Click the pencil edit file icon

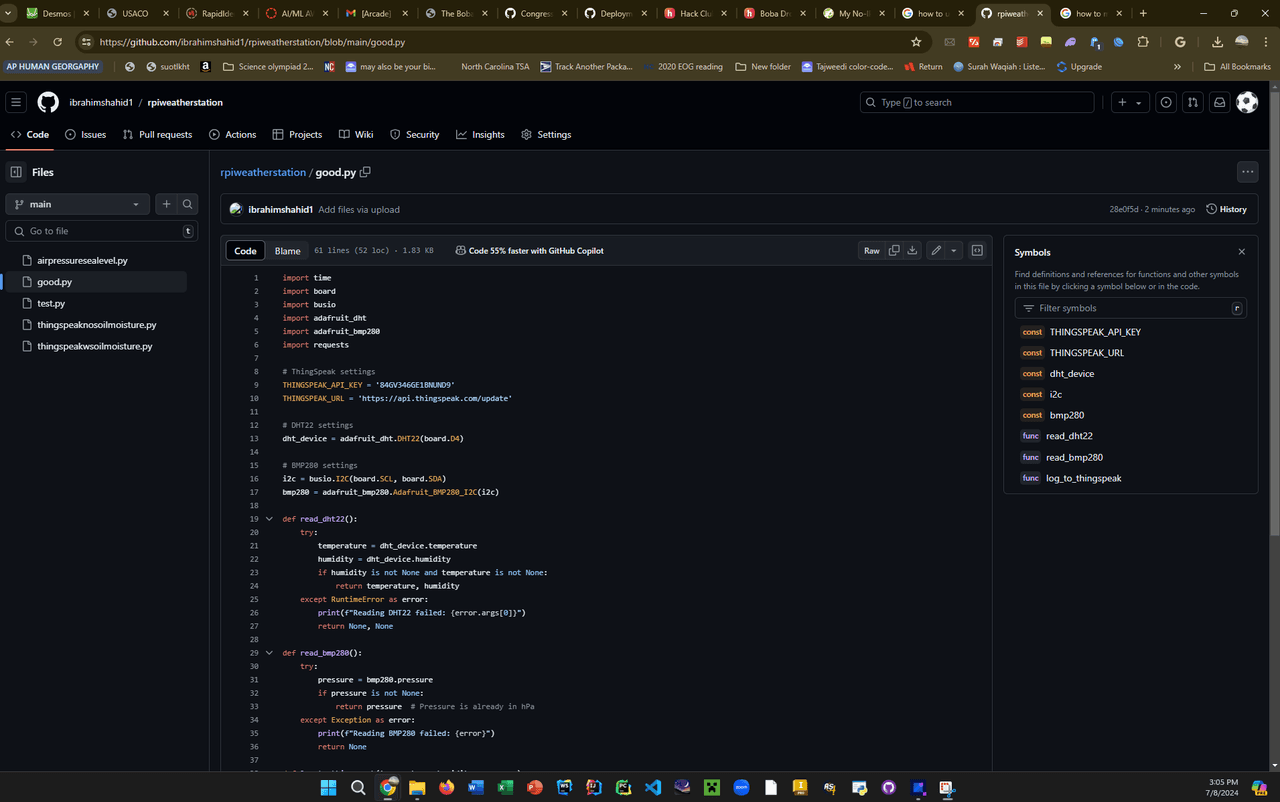936,250
